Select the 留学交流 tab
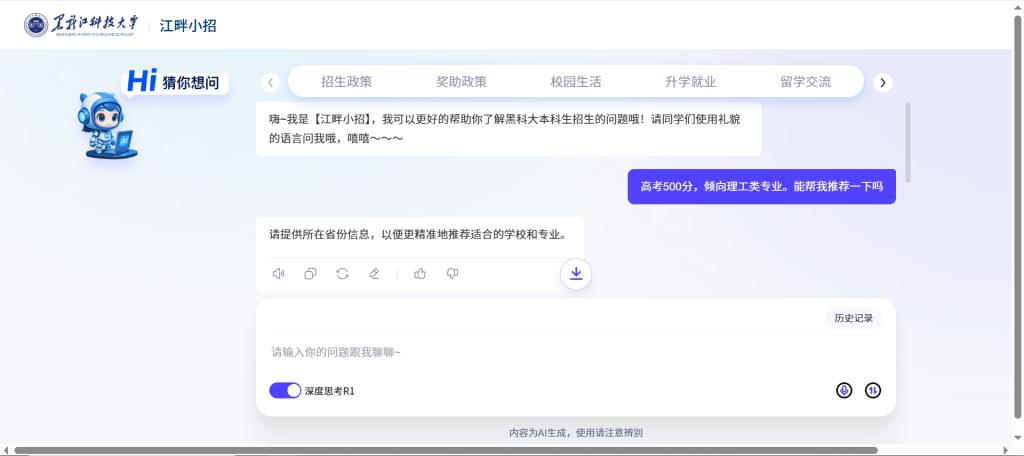 805,82
